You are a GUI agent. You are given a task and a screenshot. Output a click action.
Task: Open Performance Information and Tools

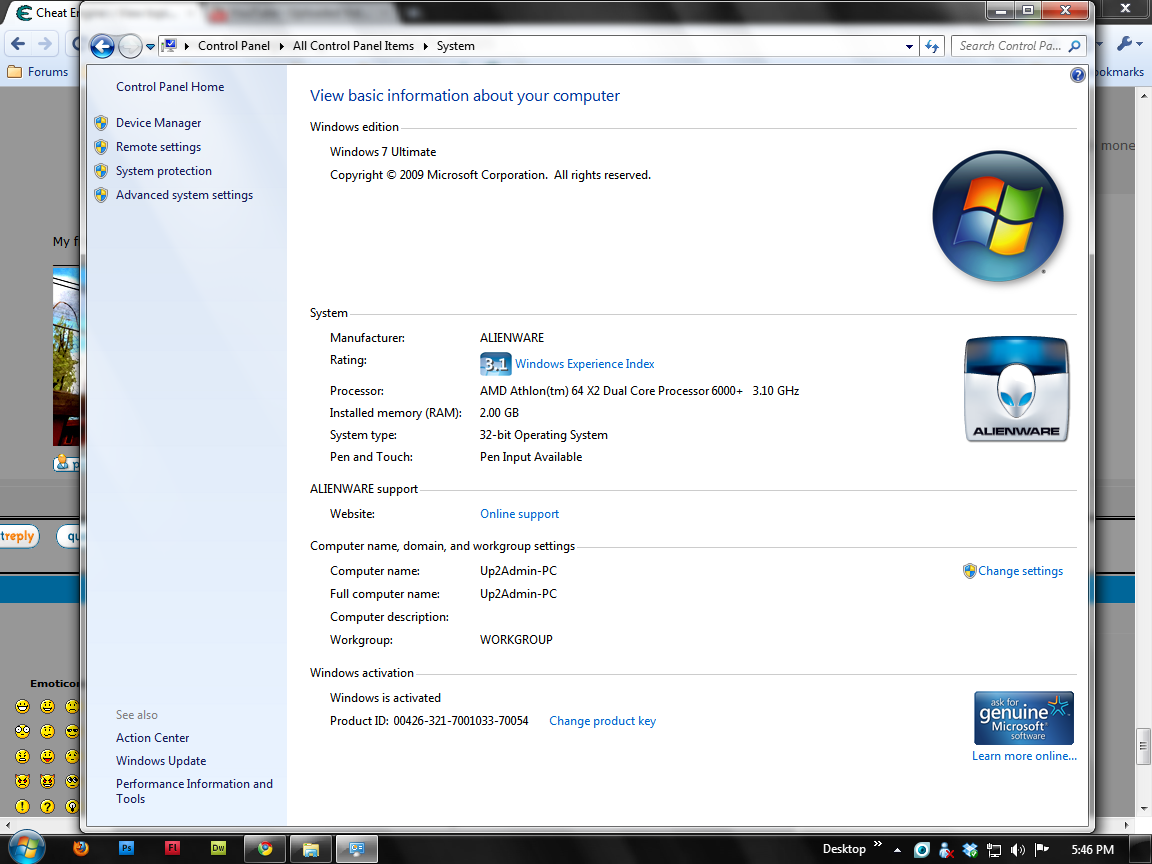194,791
